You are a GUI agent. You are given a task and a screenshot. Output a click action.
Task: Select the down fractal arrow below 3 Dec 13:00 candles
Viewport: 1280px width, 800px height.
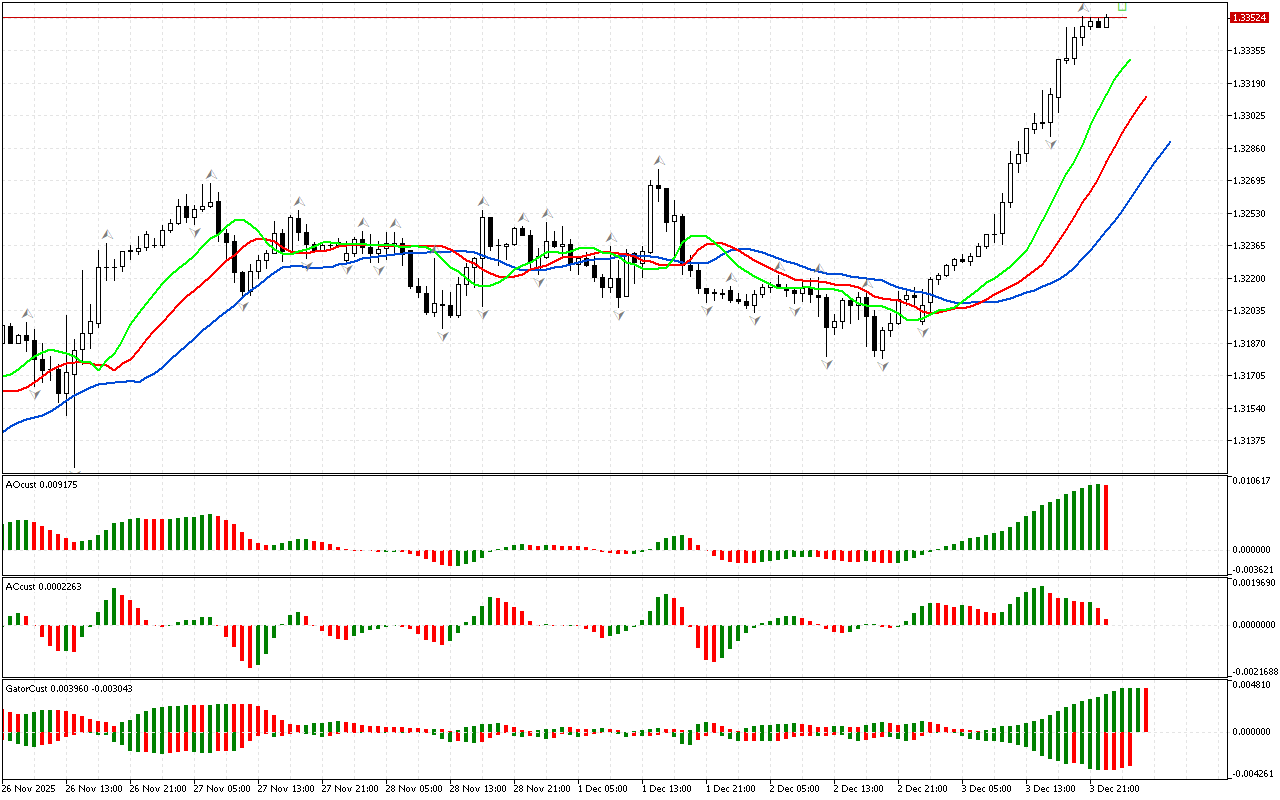click(1051, 144)
